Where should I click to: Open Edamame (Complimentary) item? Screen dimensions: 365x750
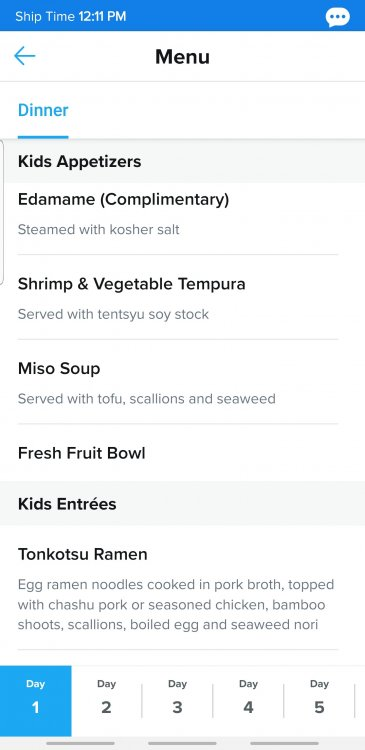tap(178, 219)
